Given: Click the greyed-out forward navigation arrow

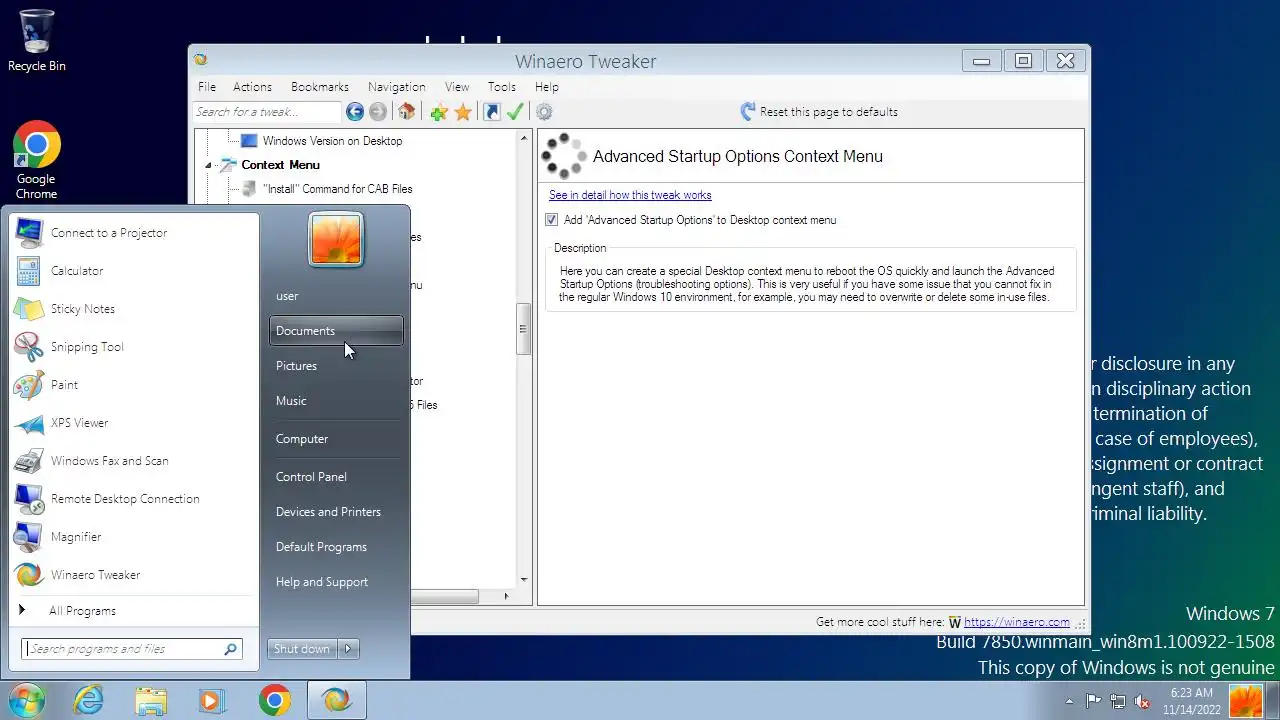Looking at the screenshot, I should pyautogui.click(x=378, y=112).
